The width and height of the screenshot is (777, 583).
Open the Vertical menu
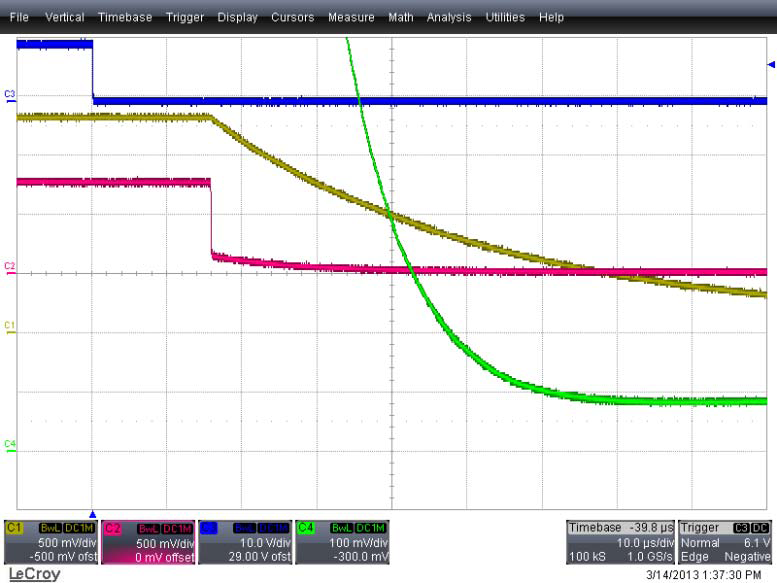pos(63,17)
